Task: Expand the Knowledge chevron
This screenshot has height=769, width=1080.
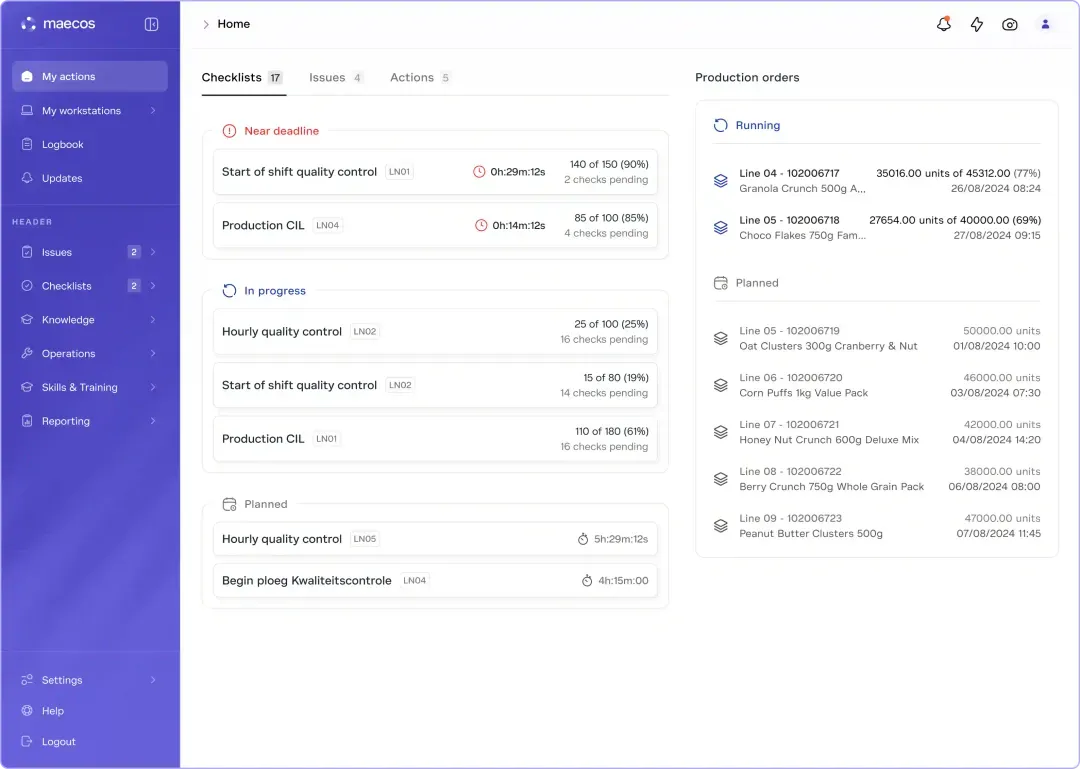Action: (x=153, y=320)
